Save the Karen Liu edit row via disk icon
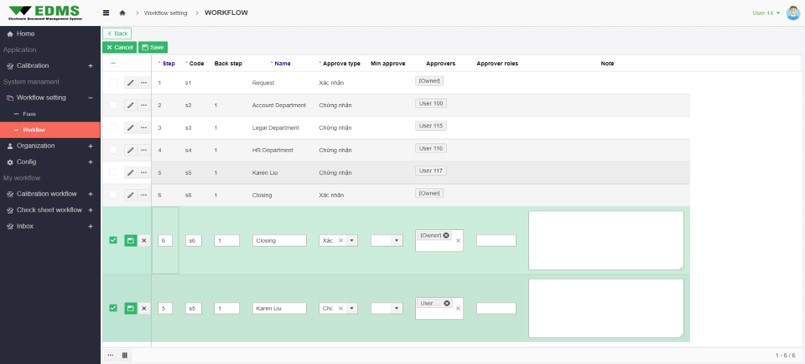Screen dimensions: 805x364 tap(130, 308)
